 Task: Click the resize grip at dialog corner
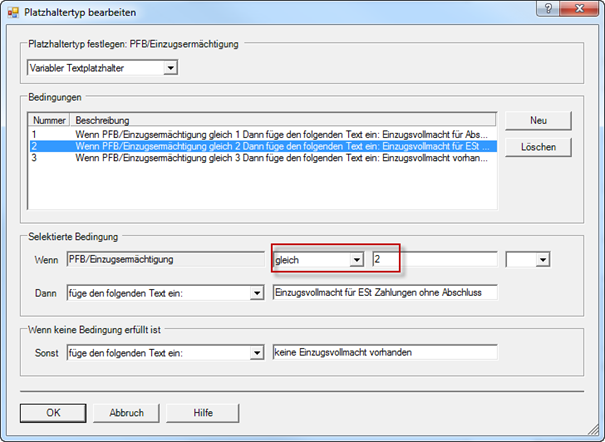pos(593,430)
